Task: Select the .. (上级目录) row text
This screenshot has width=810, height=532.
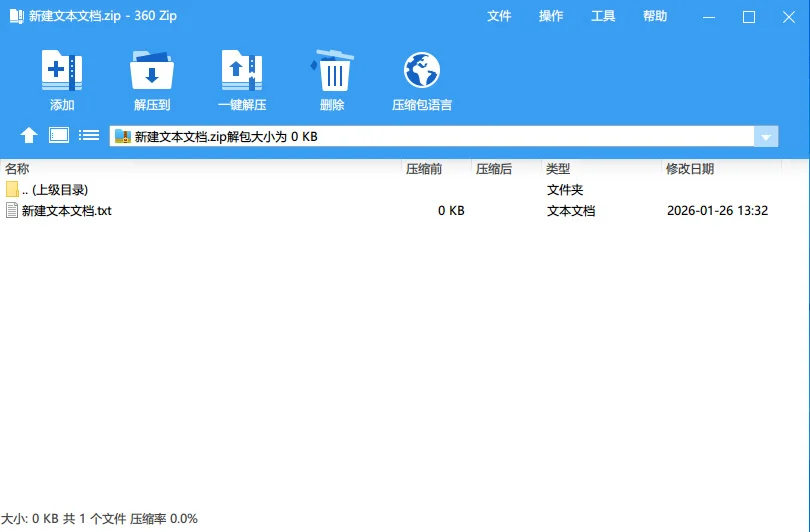Action: pos(55,190)
